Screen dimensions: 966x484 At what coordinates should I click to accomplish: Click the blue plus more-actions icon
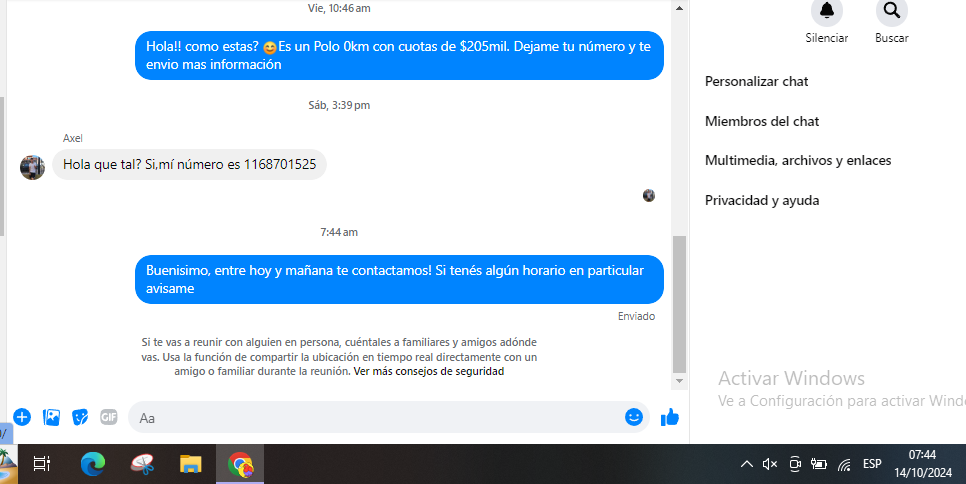pyautogui.click(x=21, y=417)
